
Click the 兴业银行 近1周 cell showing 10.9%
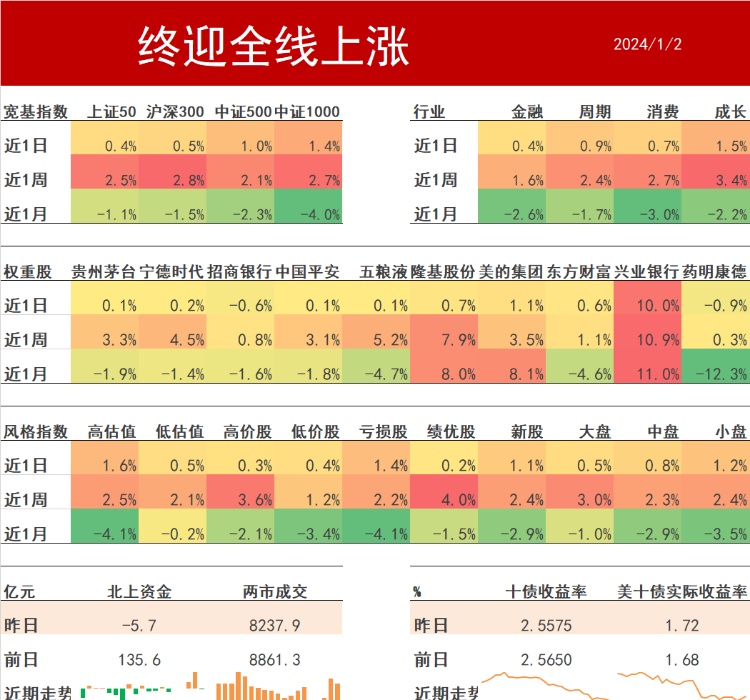pos(648,340)
